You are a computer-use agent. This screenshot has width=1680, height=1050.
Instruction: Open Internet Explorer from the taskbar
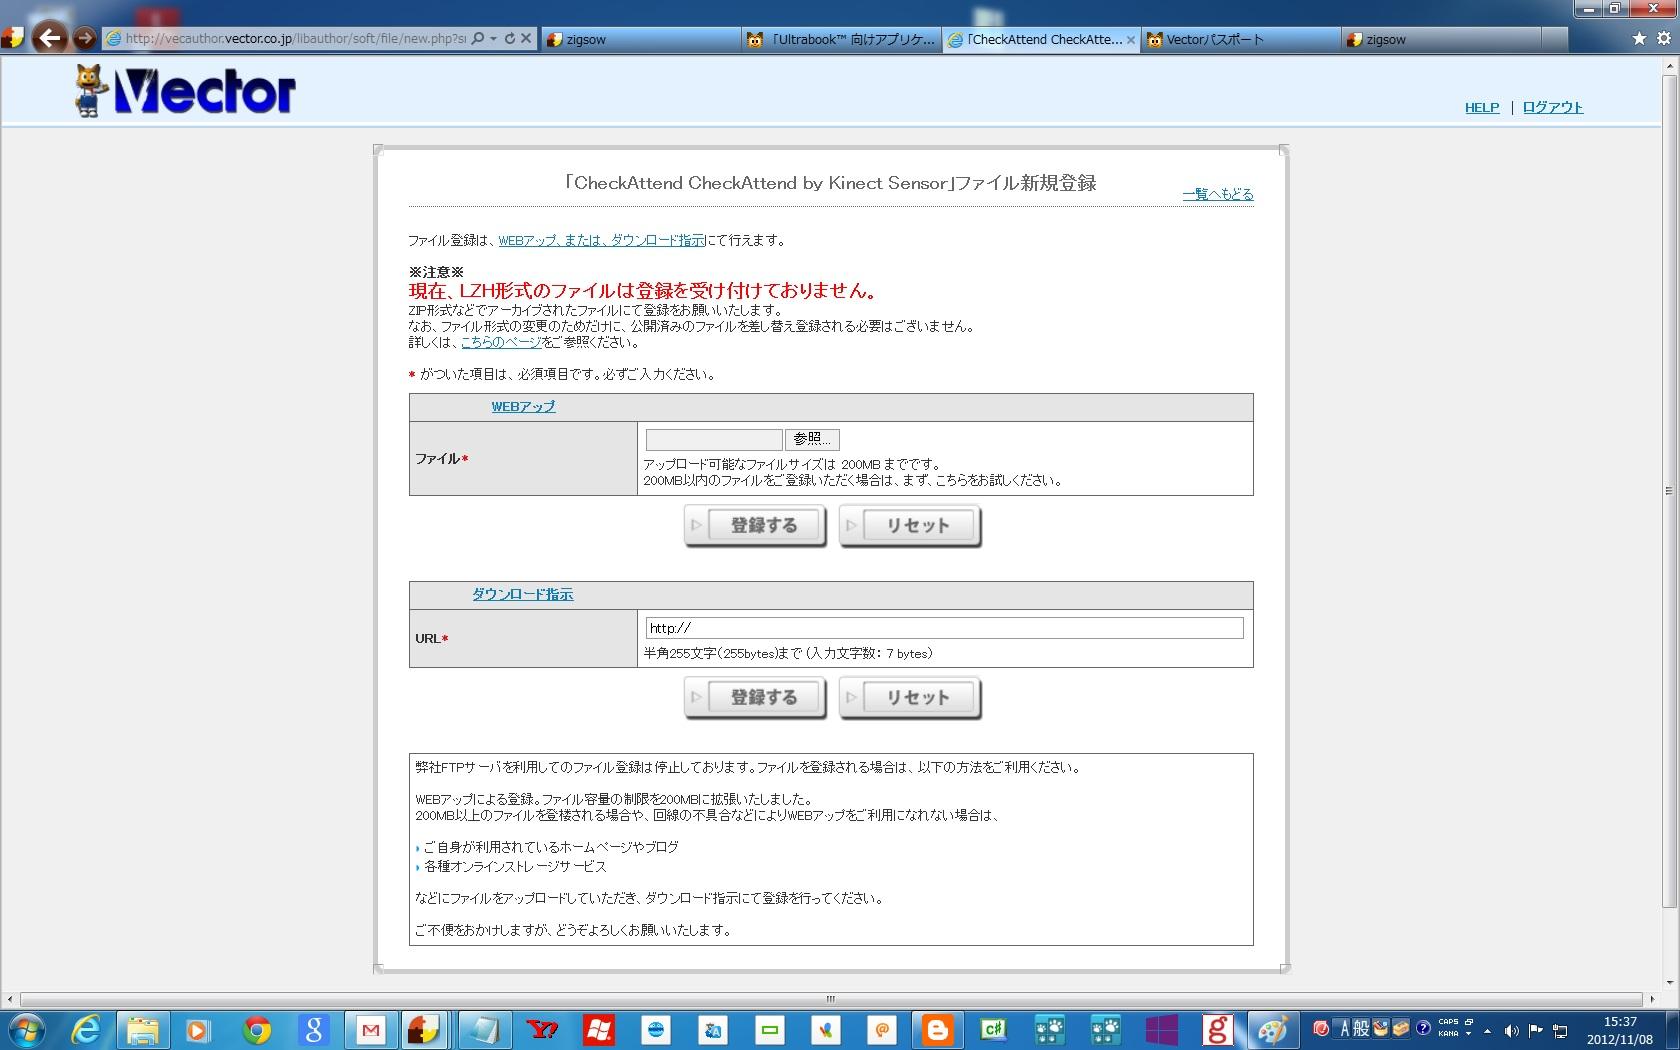coord(86,1029)
